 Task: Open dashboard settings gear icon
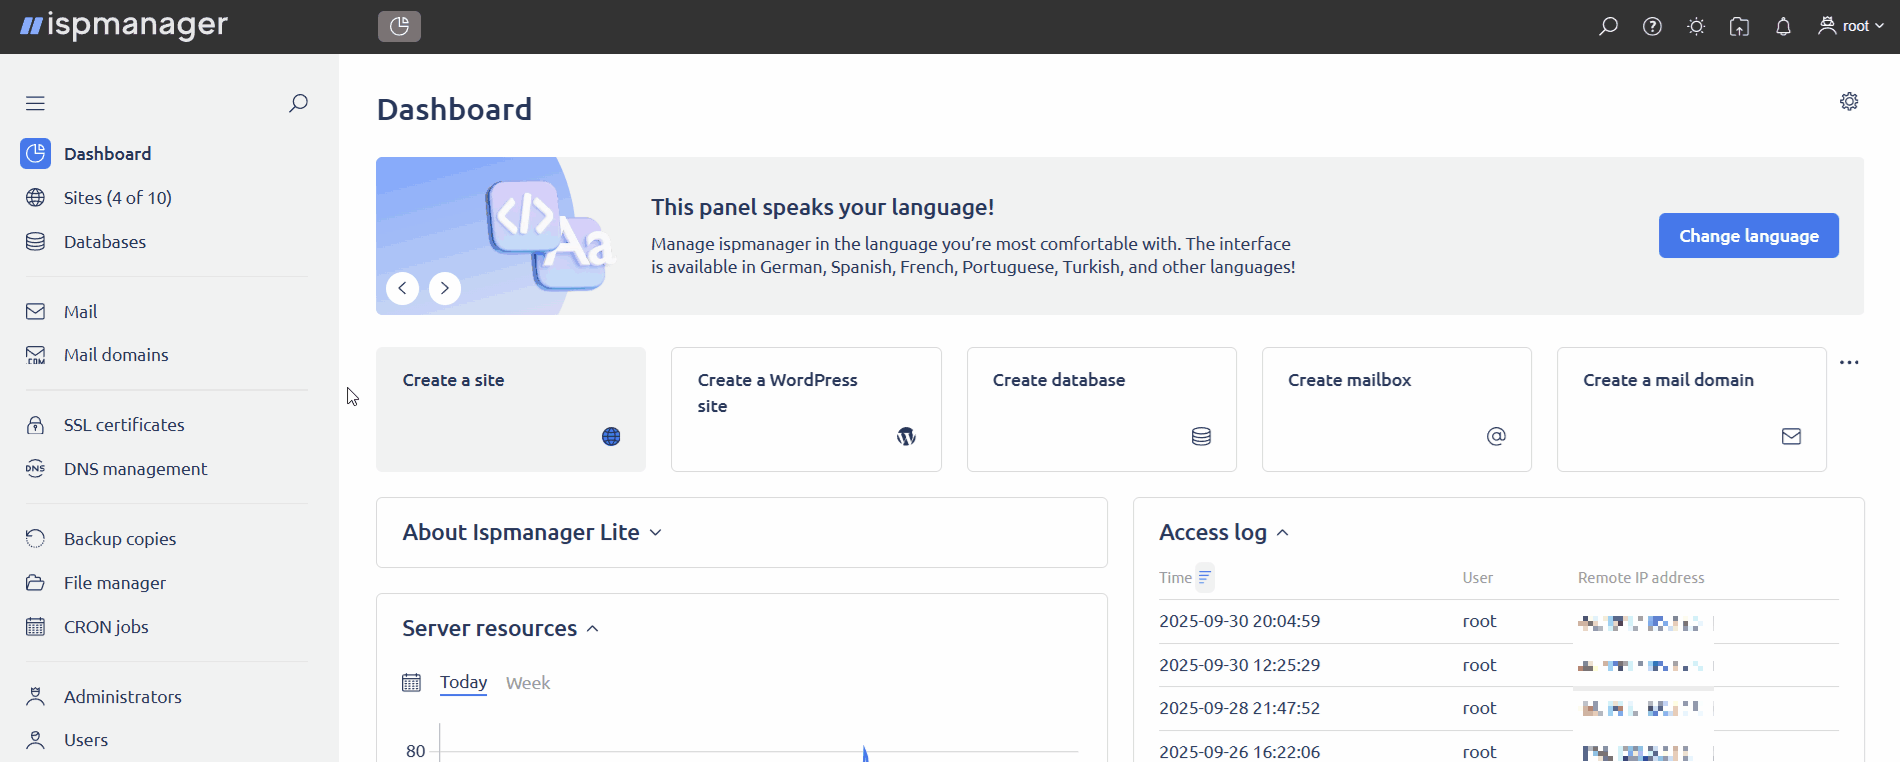pyautogui.click(x=1849, y=102)
